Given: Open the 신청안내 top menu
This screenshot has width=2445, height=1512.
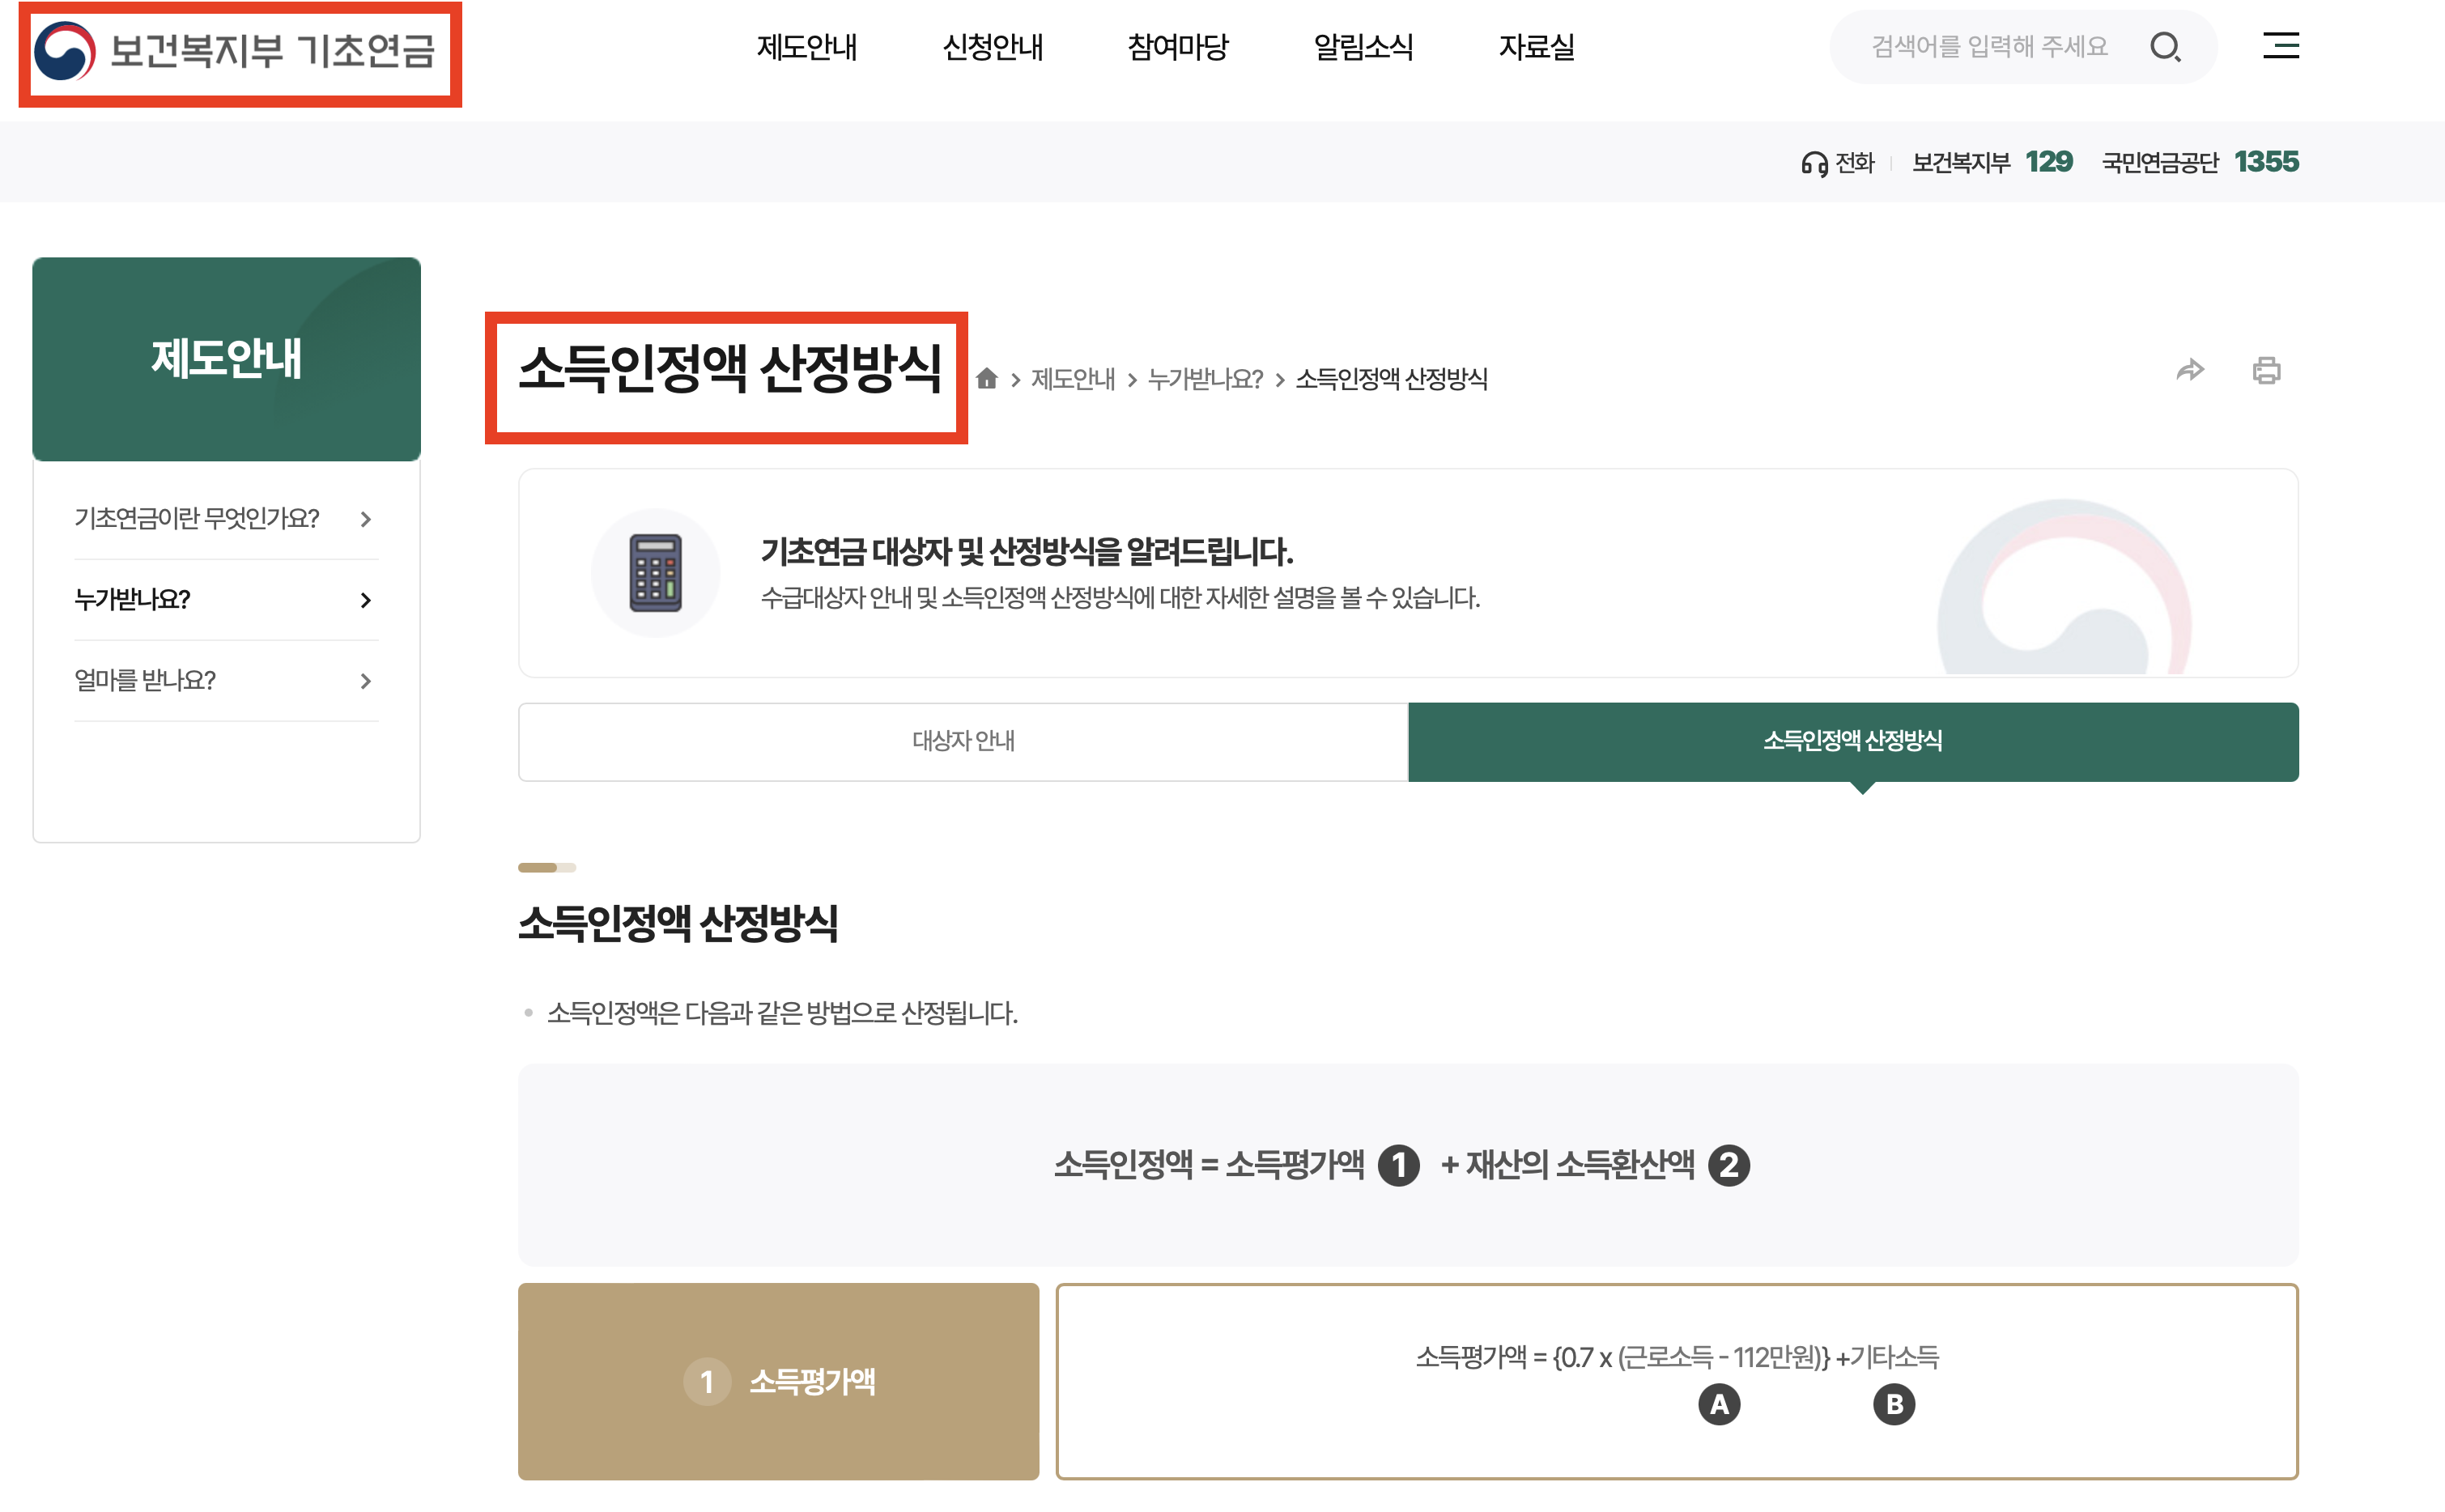Looking at the screenshot, I should (992, 47).
